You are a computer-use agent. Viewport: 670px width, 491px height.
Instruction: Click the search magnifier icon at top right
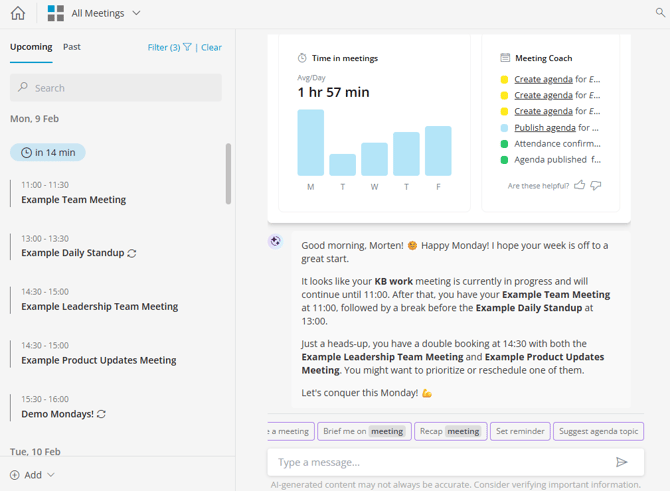(x=661, y=13)
